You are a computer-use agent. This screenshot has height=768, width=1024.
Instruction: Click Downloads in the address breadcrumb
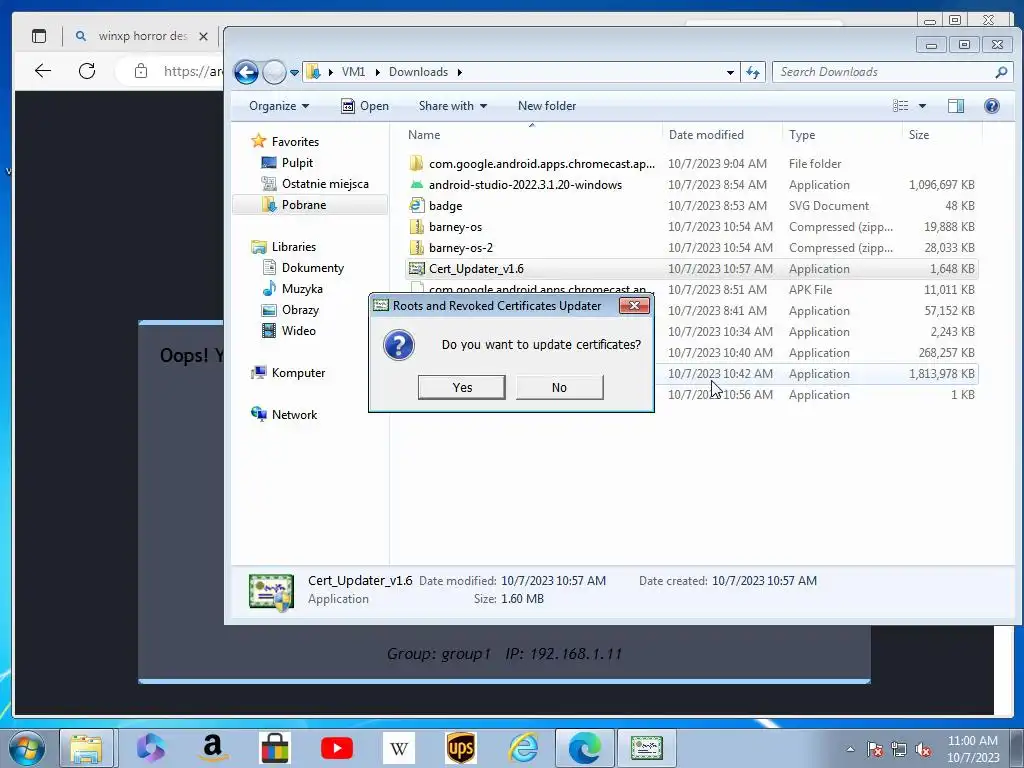419,72
